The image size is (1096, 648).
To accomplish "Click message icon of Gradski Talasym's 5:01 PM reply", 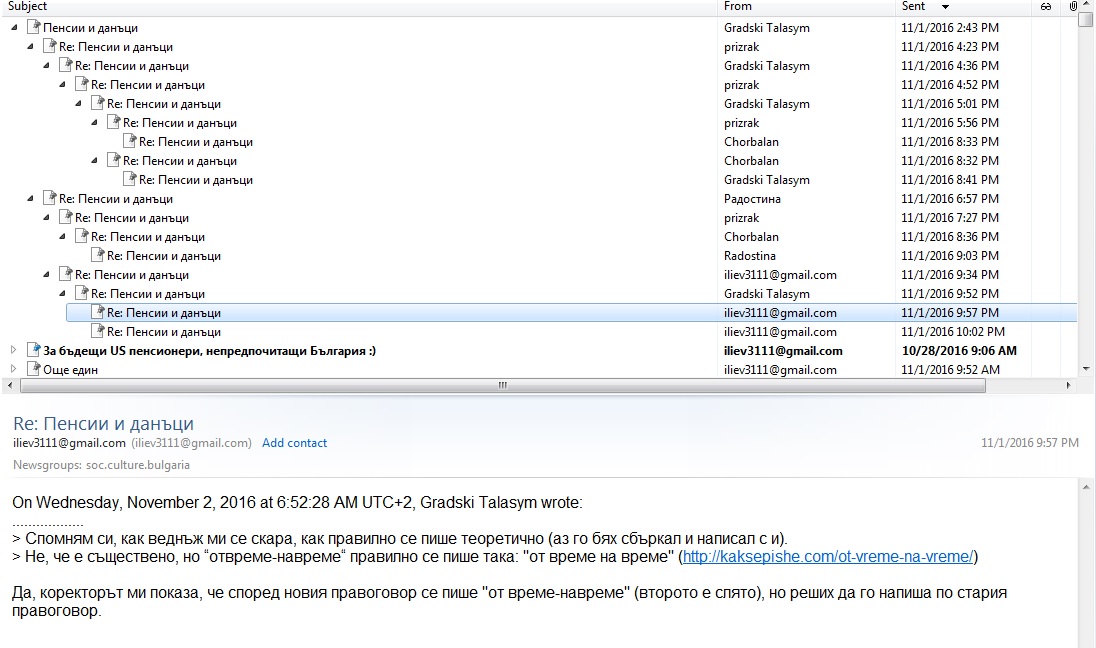I will point(97,103).
